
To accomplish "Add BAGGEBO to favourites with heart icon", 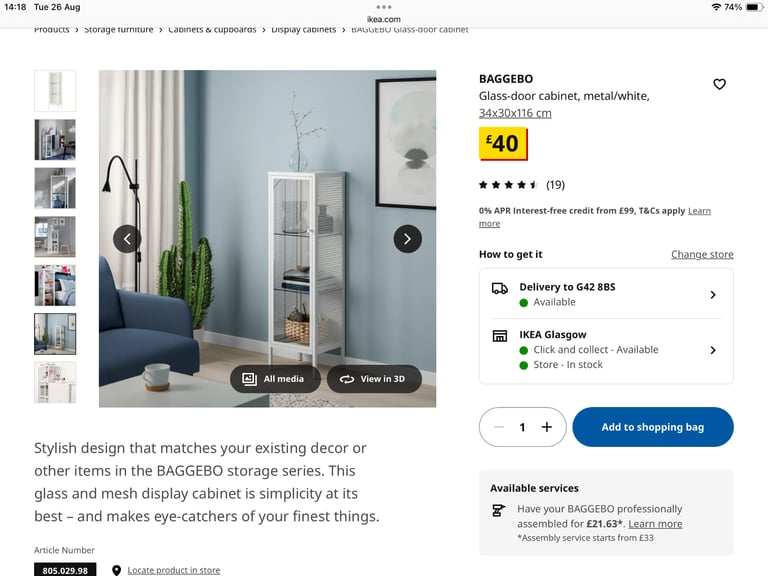I will (x=719, y=84).
